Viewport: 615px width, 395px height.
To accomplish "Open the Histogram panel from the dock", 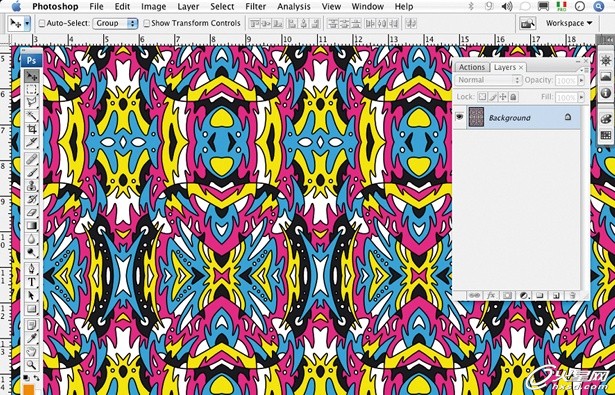I will click(606, 77).
